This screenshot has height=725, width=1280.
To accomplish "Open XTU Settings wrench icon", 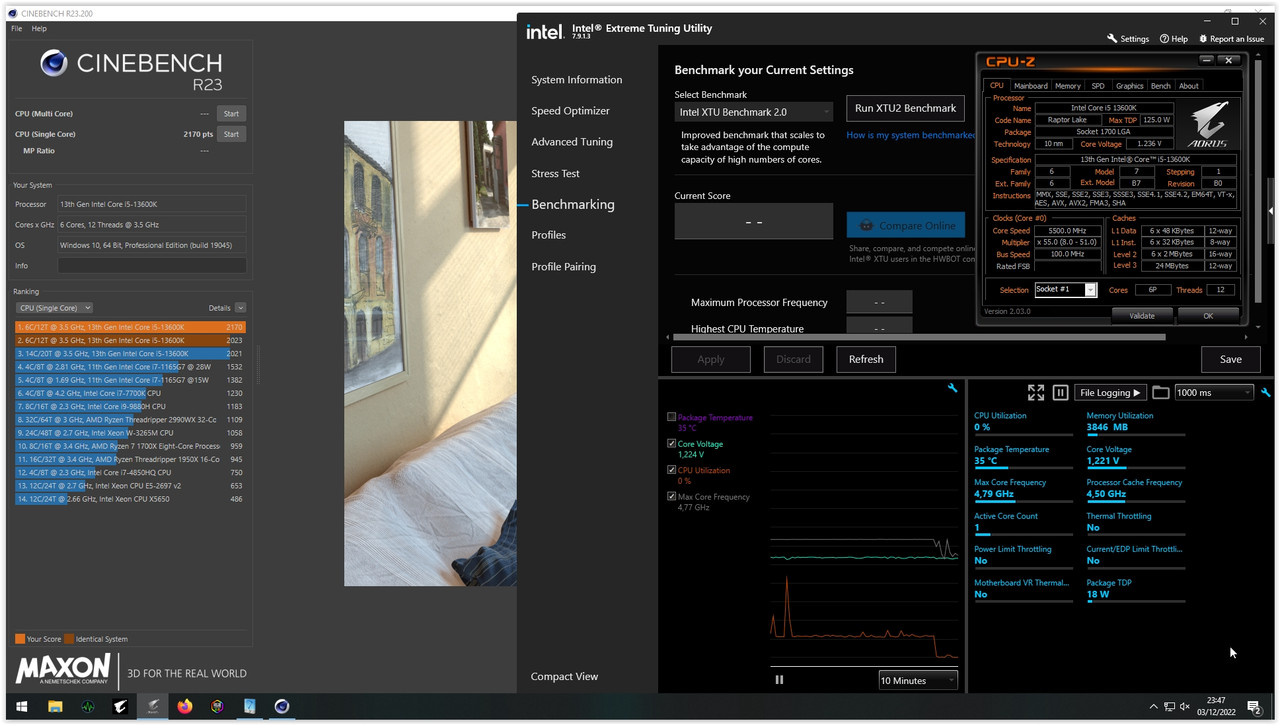I will pyautogui.click(x=1112, y=39).
